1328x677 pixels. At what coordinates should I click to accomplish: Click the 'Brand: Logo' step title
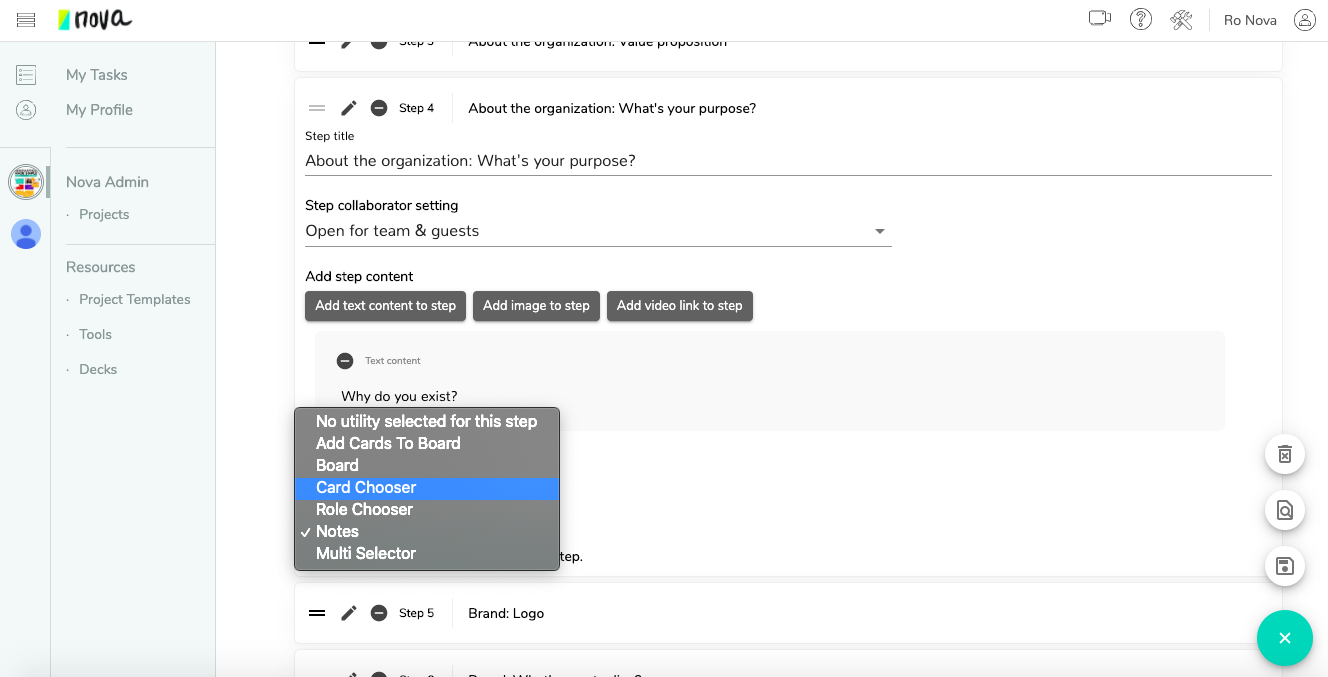(x=506, y=613)
